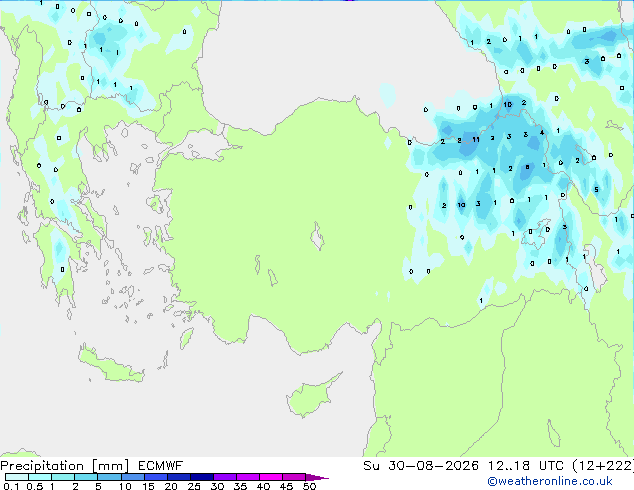Select the 15–20 mm legend swatch

click(156, 477)
